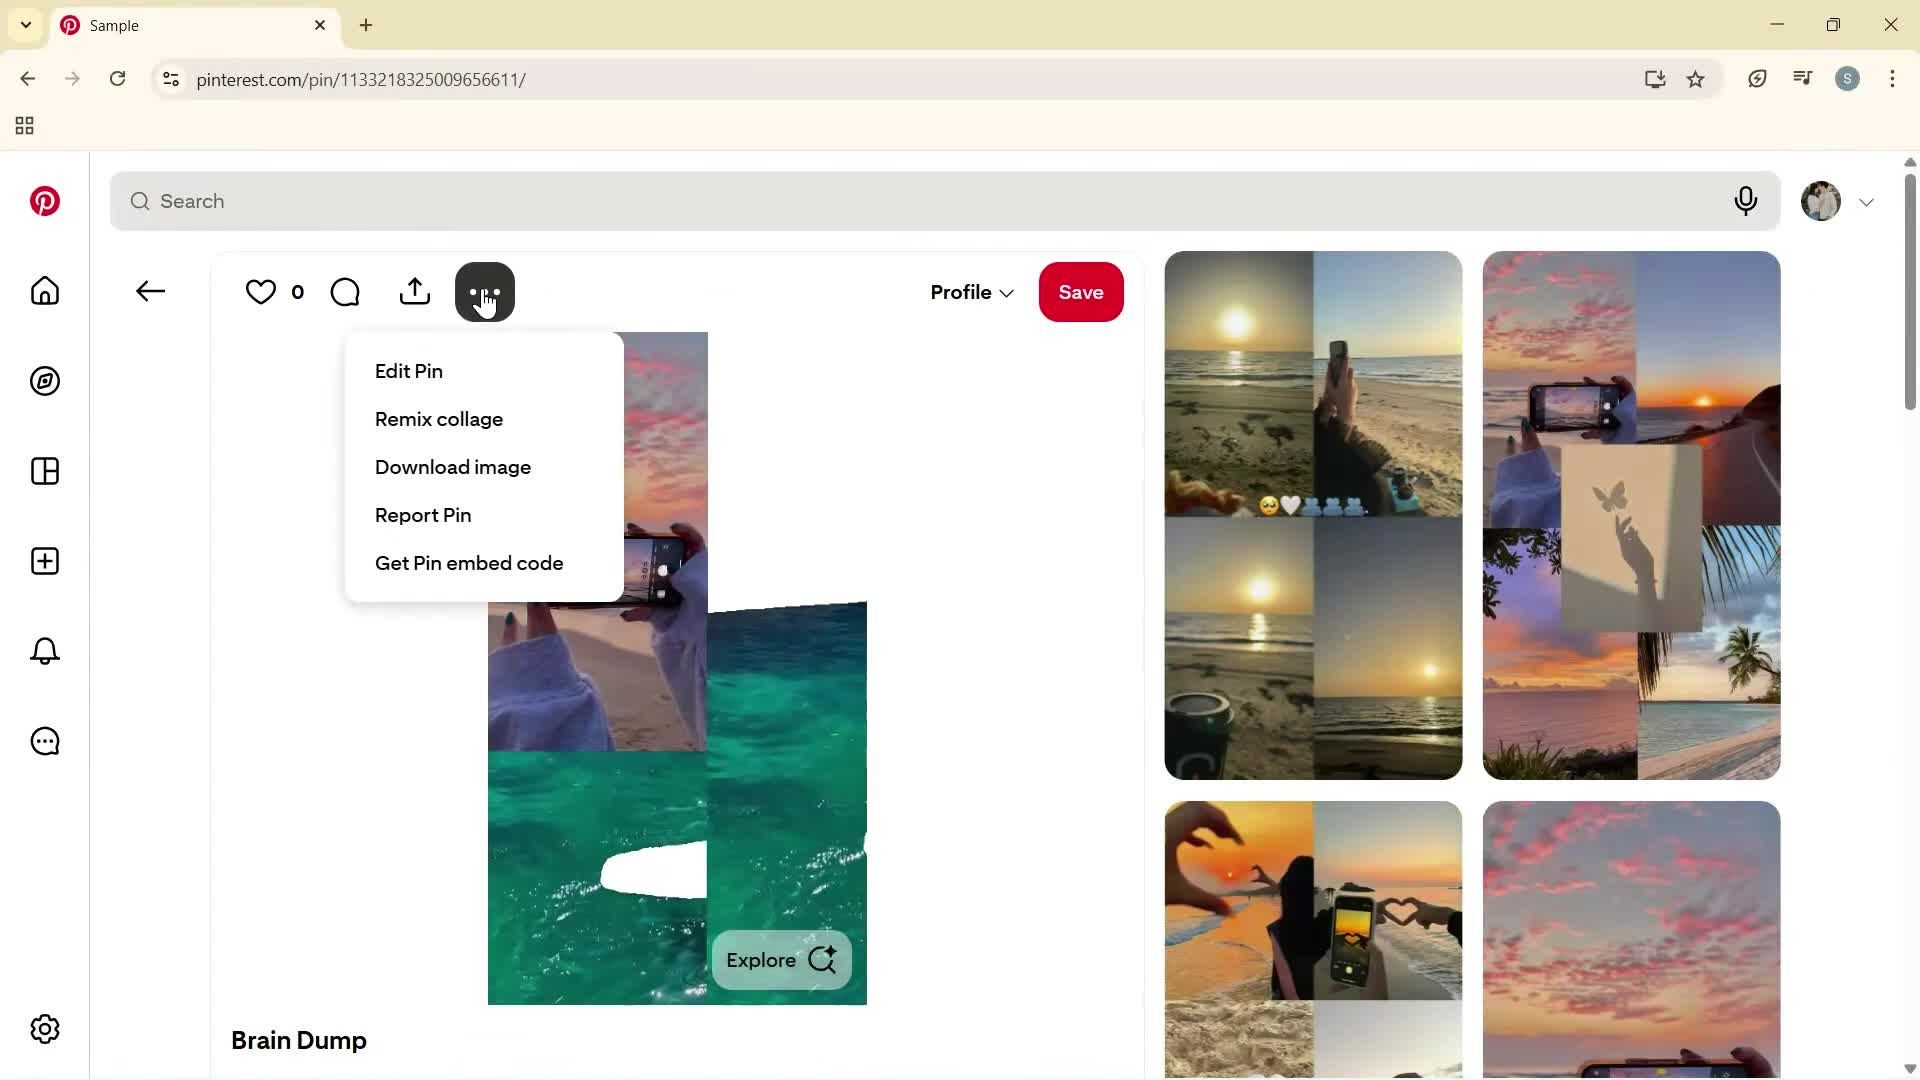Open notifications with the bell icon
Viewport: 1920px width, 1080px height.
pos(44,651)
